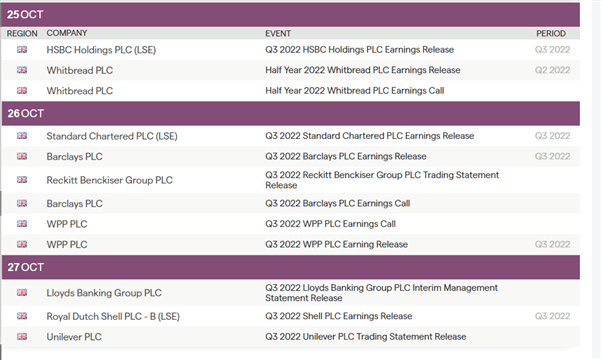Open Q3 2022 Standard Chartered PLC Earnings Release
Viewport: 602px width, 360px height.
[370, 136]
